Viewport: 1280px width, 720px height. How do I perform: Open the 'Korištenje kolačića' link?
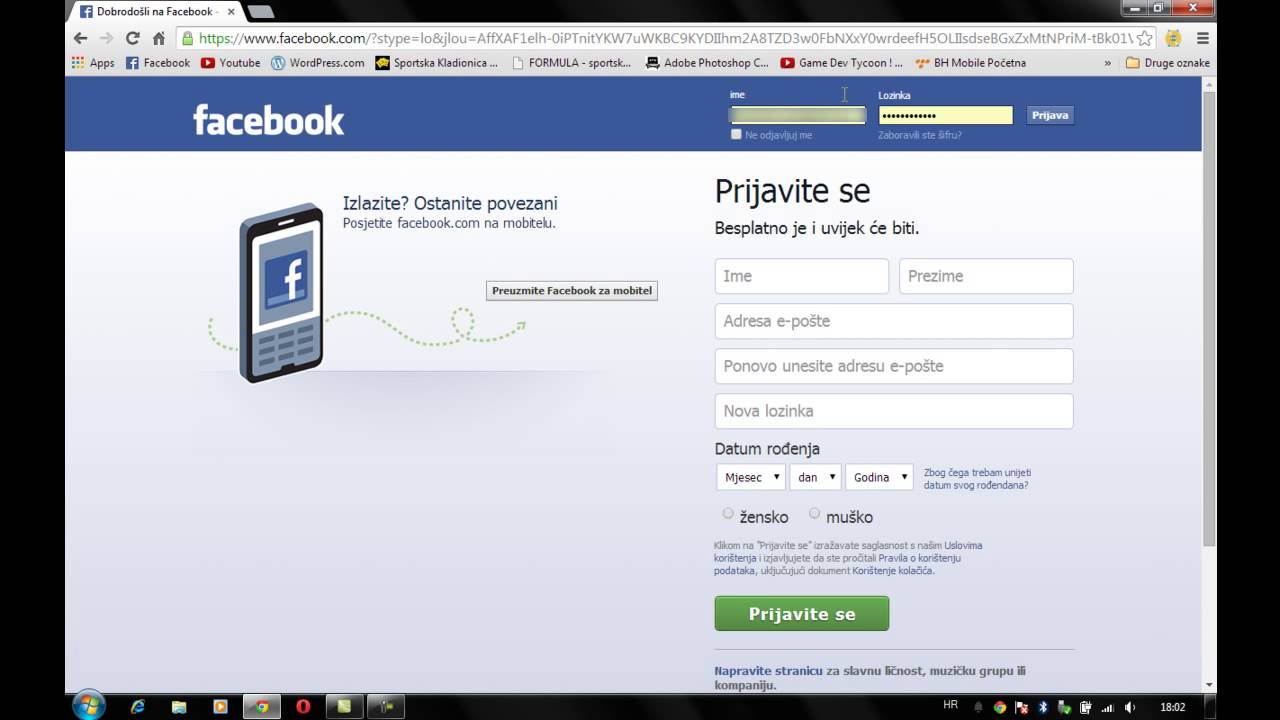click(x=892, y=570)
